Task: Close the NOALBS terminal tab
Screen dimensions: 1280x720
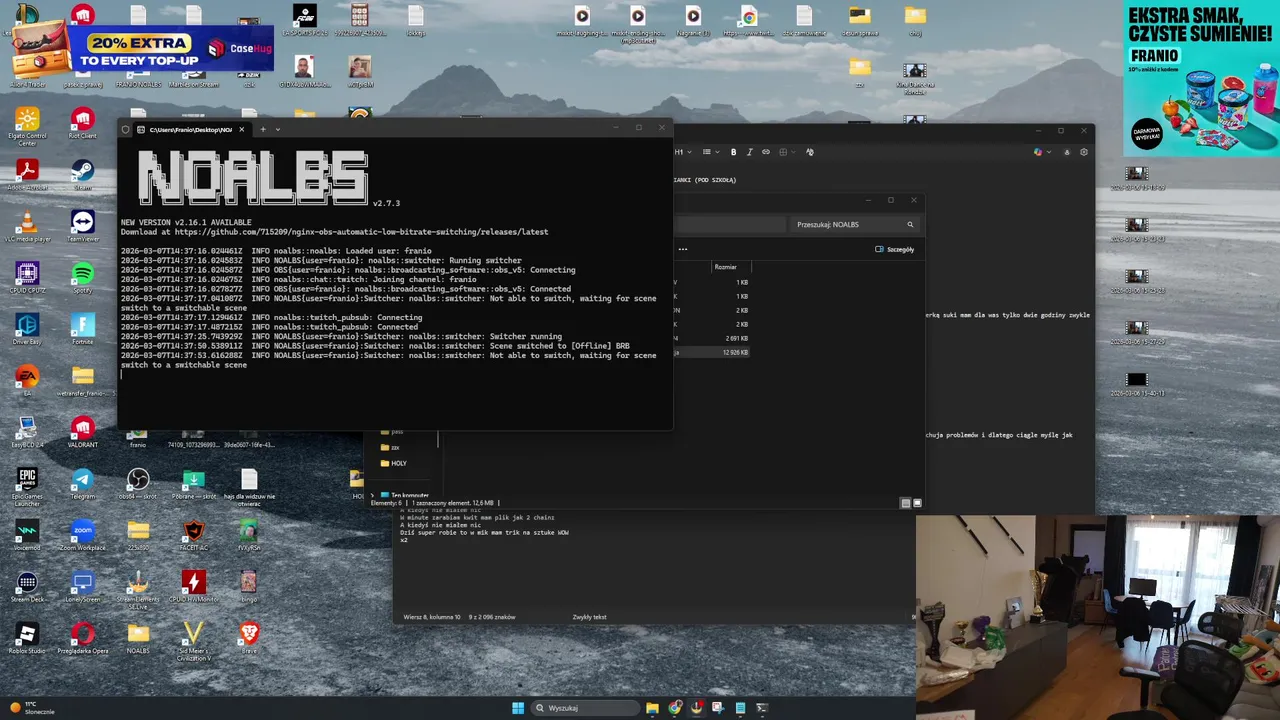Action: pyautogui.click(x=241, y=129)
